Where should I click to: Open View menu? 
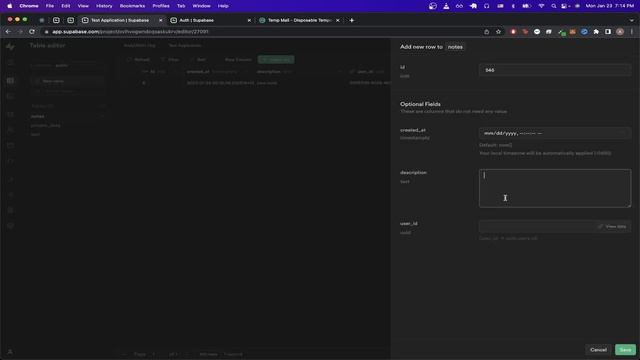tap(83, 6)
